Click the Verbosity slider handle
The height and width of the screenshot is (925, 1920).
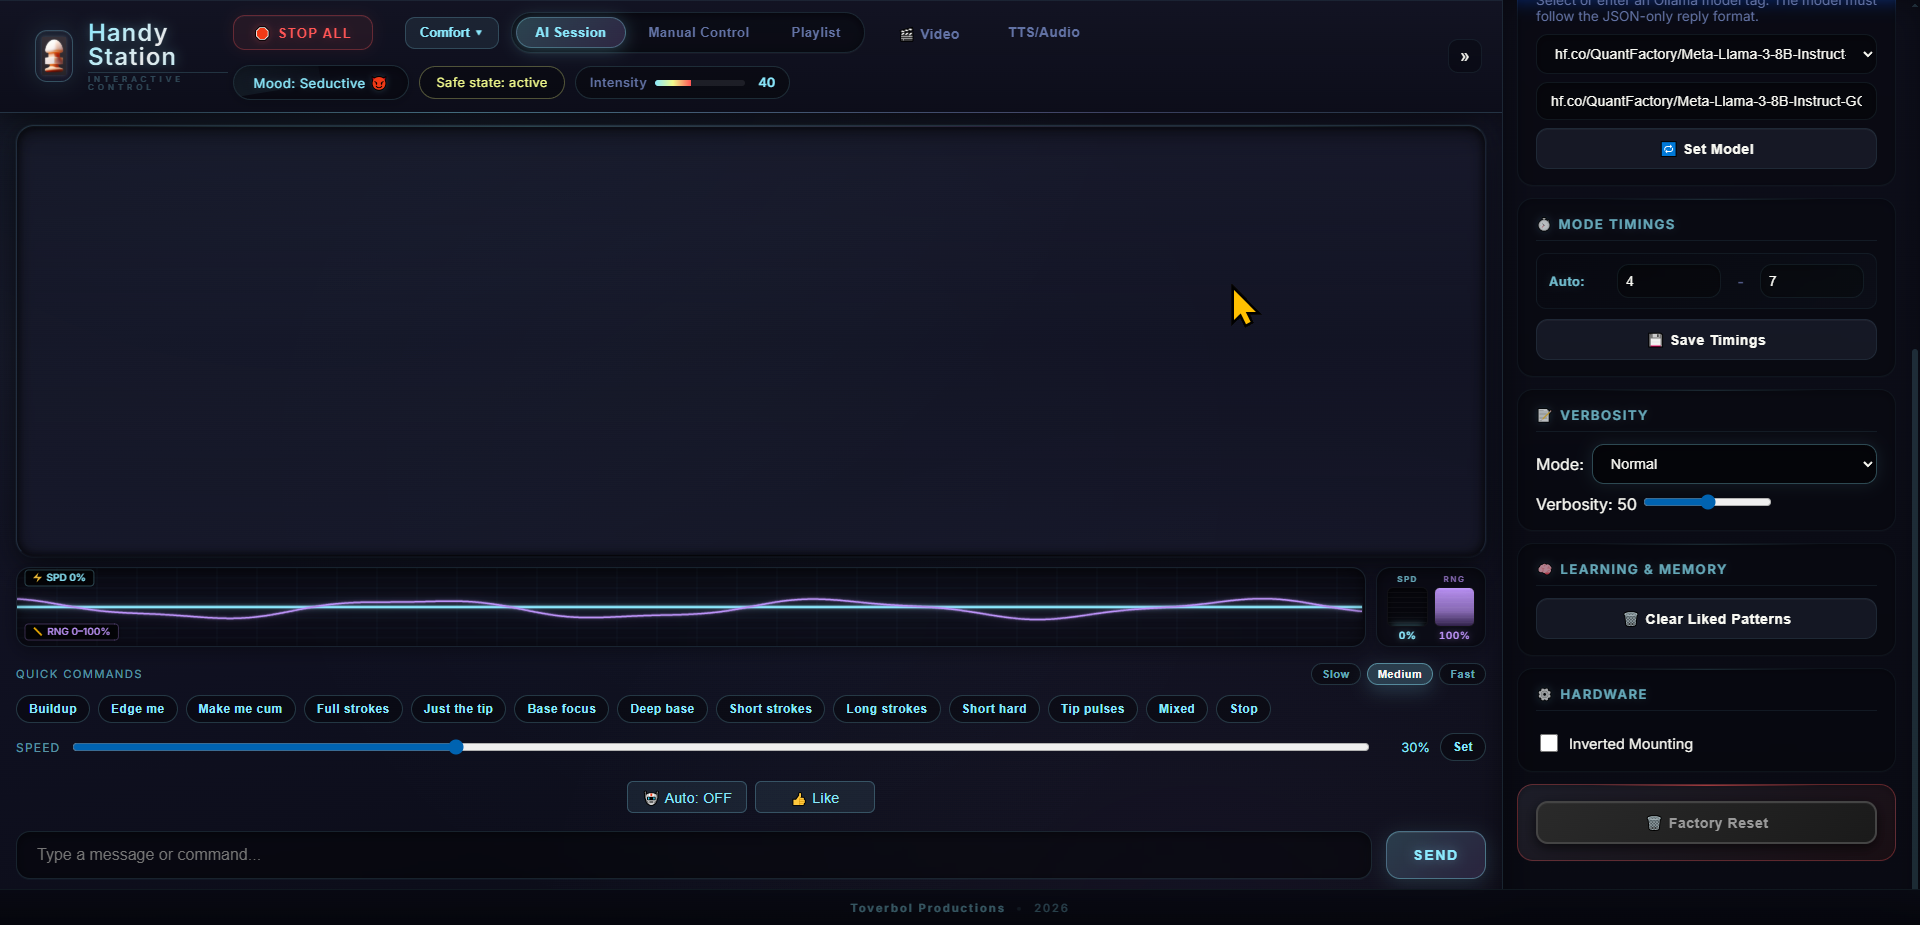[x=1708, y=502]
